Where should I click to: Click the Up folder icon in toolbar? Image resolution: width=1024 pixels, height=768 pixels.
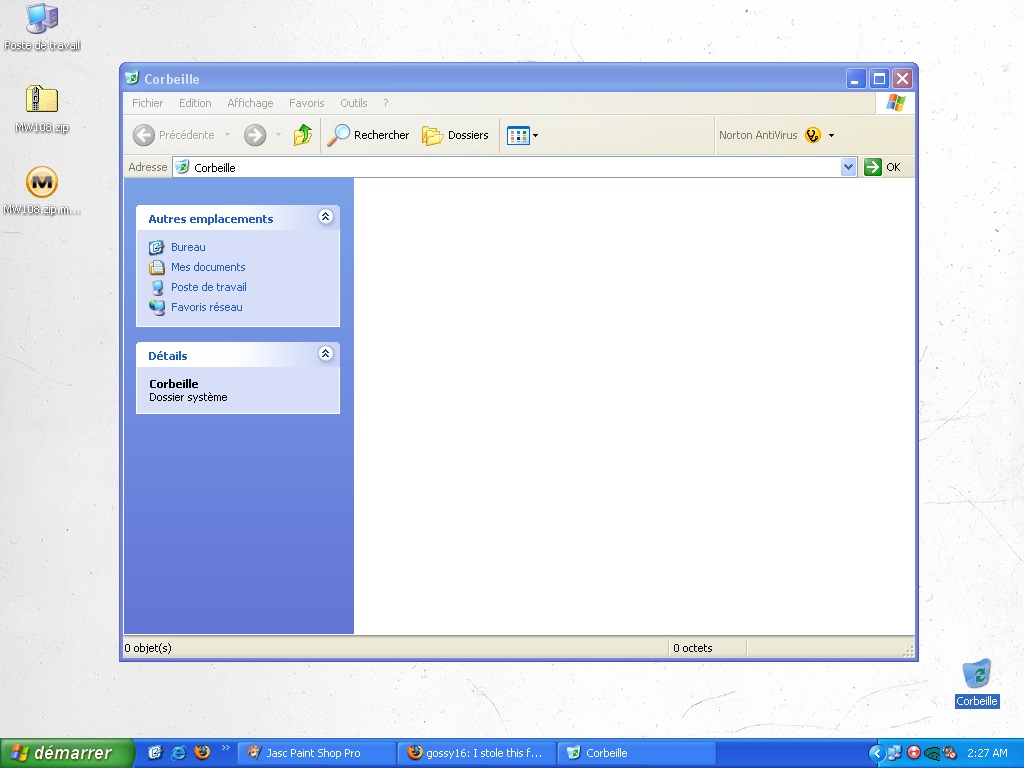coord(302,135)
